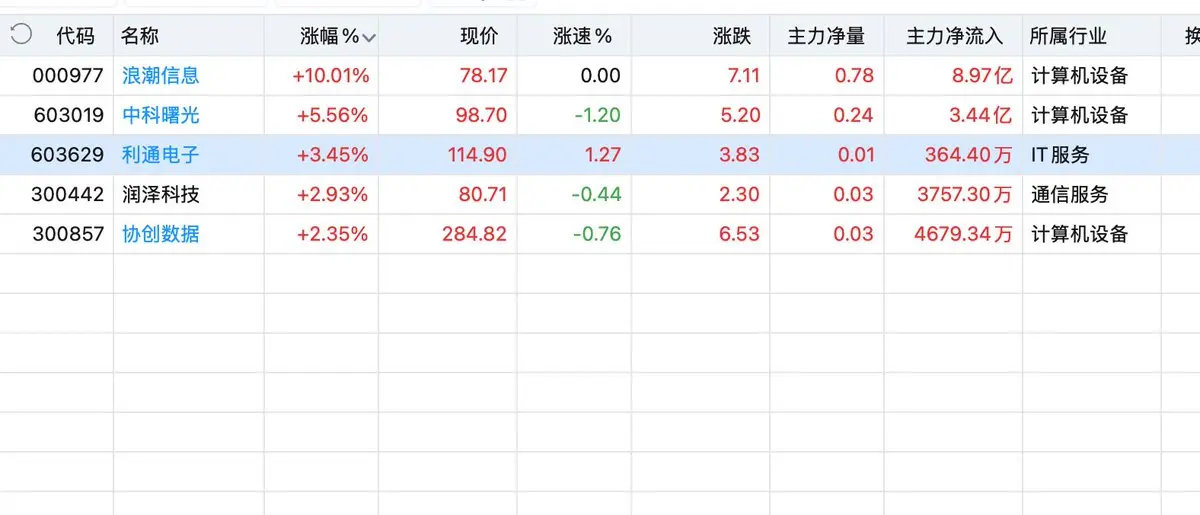Toggle sort arrow on 涨幅% column
The height and width of the screenshot is (515, 1200).
coord(369,38)
